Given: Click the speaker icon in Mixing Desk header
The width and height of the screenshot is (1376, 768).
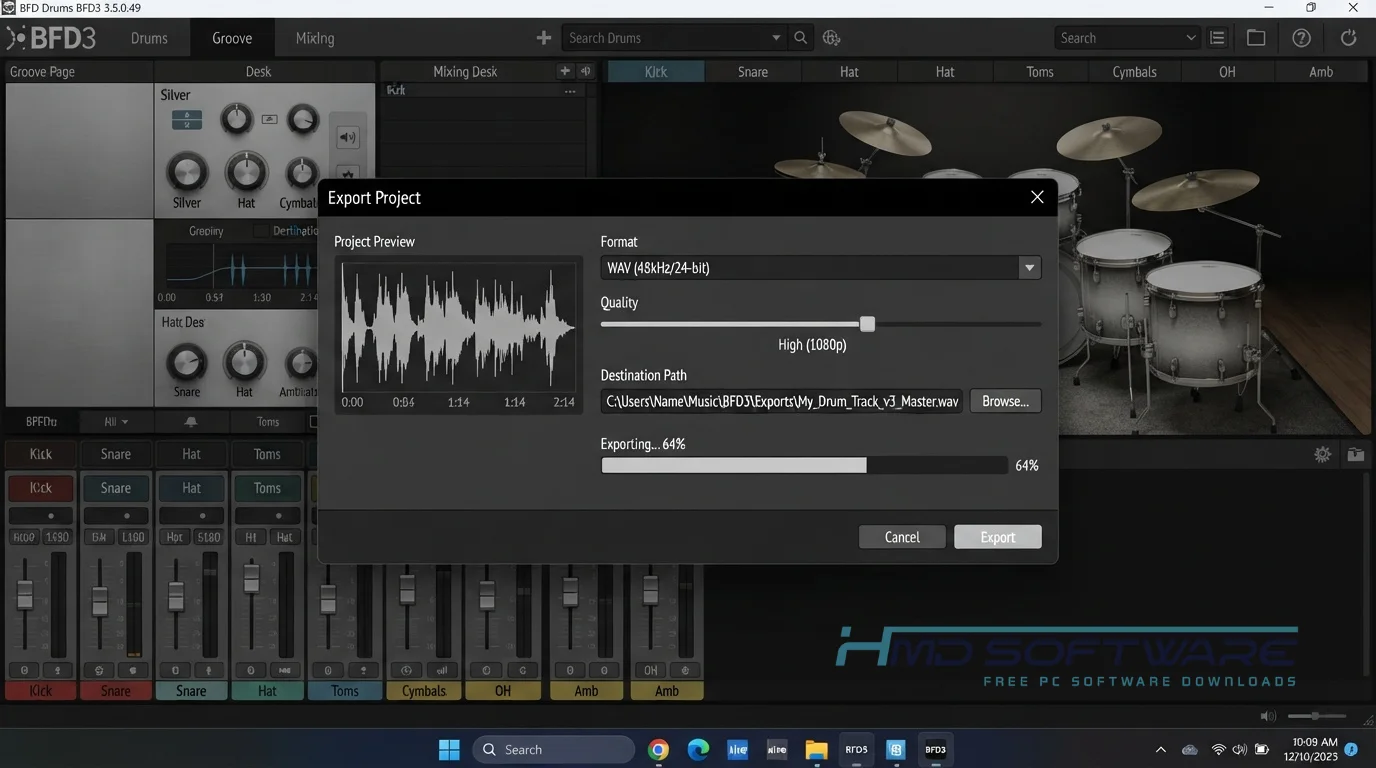Looking at the screenshot, I should pos(586,71).
